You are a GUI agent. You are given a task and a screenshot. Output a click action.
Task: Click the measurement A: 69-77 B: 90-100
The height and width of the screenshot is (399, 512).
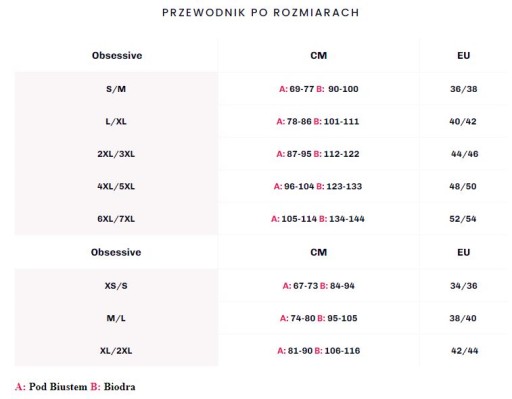[x=319, y=89]
